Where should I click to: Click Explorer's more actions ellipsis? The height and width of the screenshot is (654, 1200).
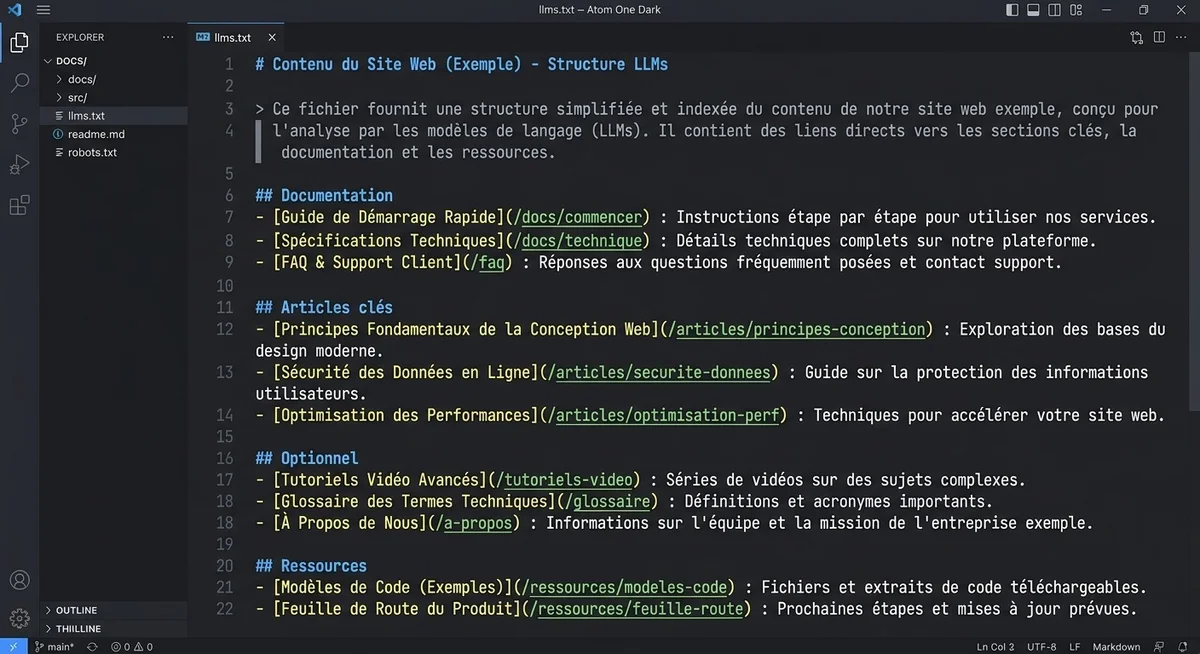click(168, 37)
